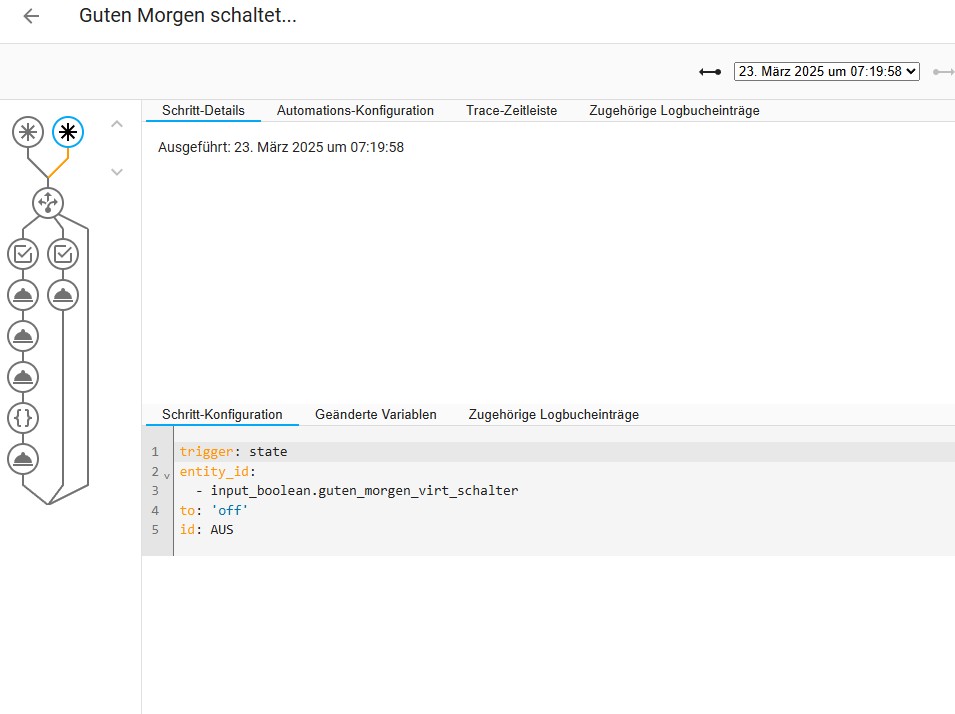Jump to previous step with the up chevron
The width and height of the screenshot is (955, 714).
pos(117,124)
